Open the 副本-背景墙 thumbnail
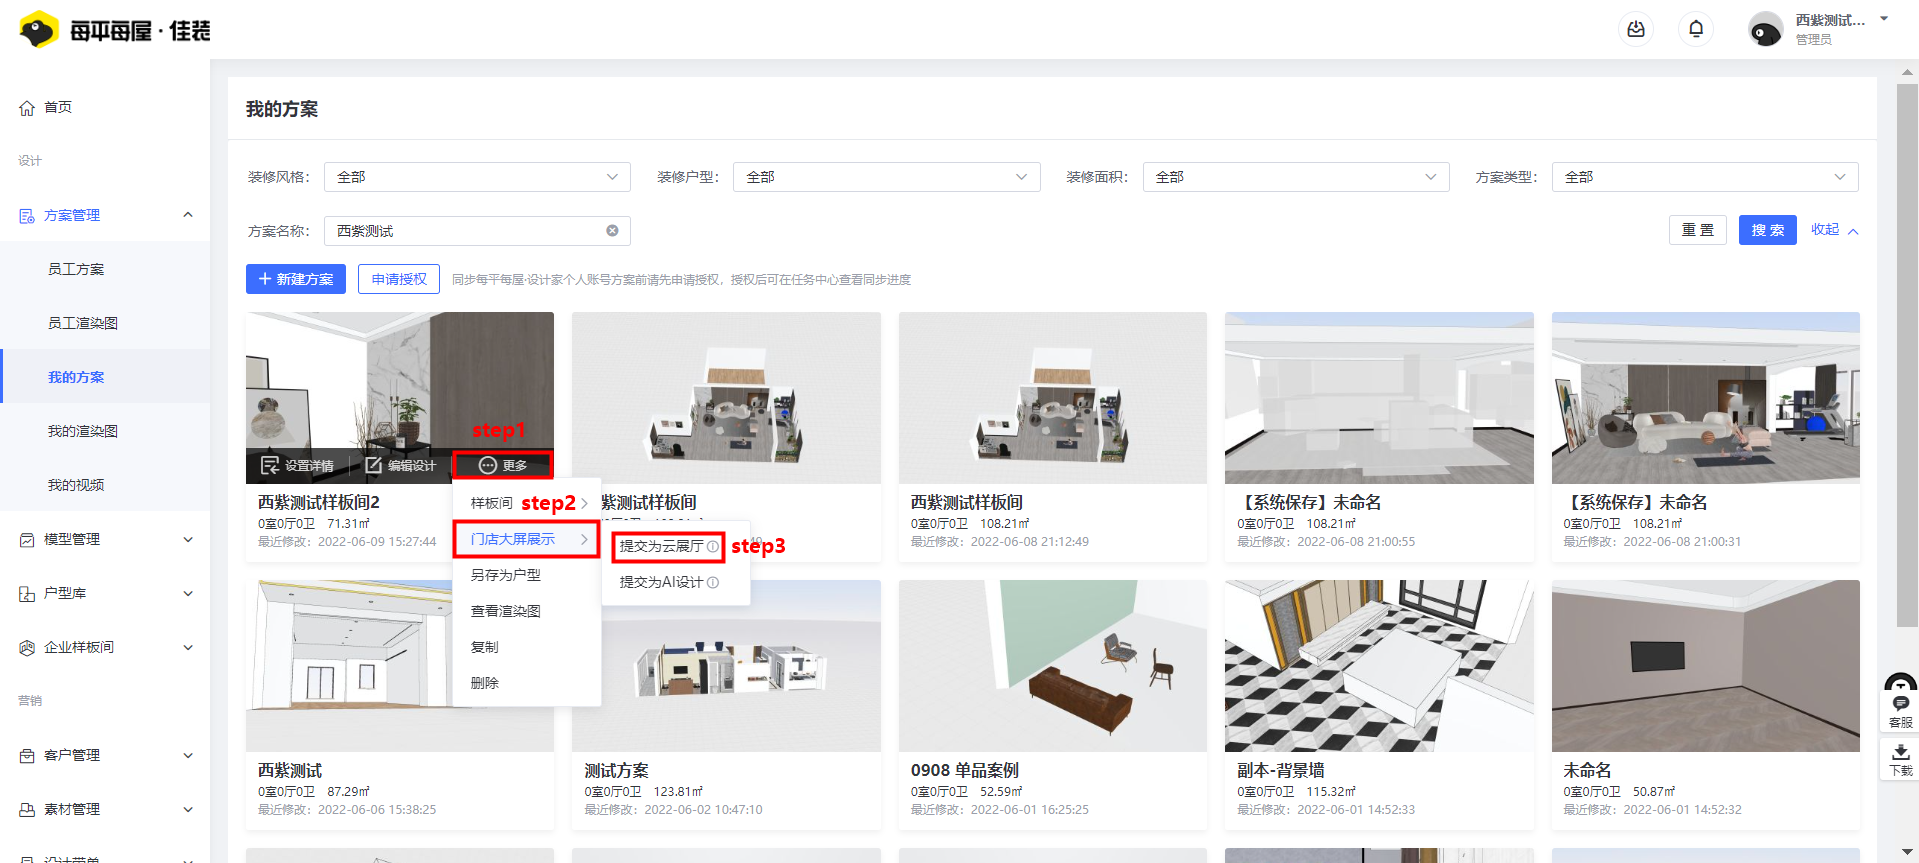This screenshot has height=863, width=1919. [1379, 666]
